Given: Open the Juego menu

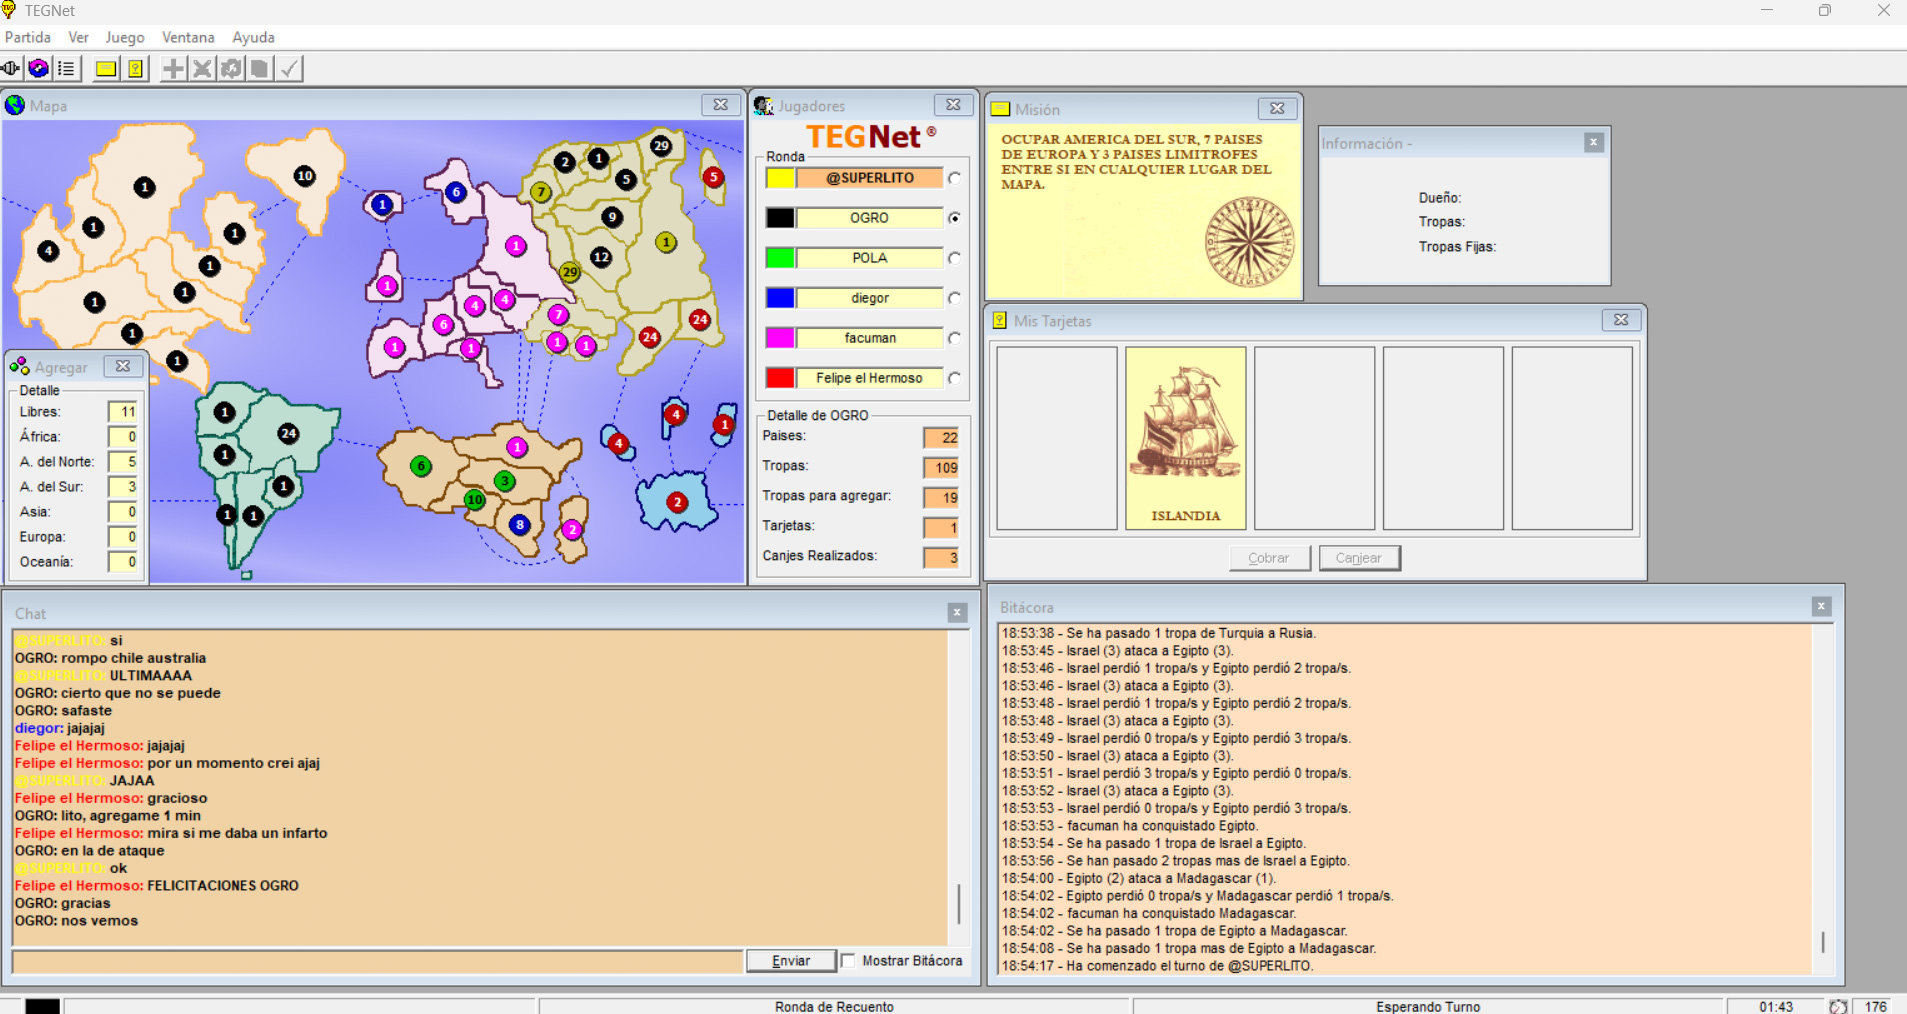Looking at the screenshot, I should [x=125, y=37].
